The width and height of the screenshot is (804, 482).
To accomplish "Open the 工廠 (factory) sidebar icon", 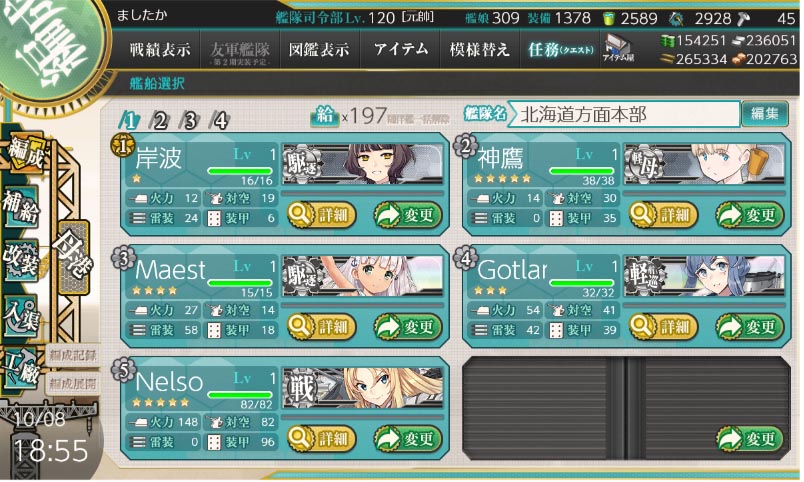I will 22,369.
